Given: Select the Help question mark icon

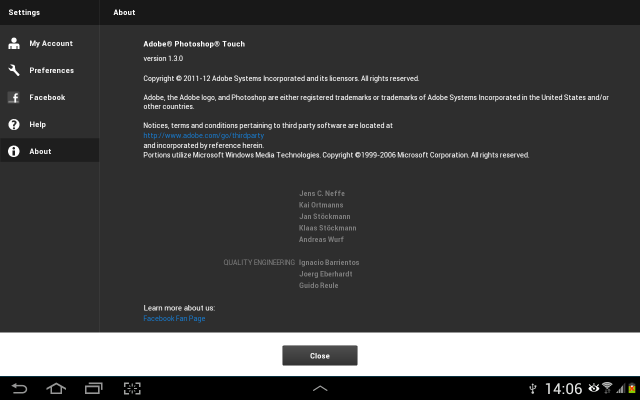Looking at the screenshot, I should pos(14,124).
